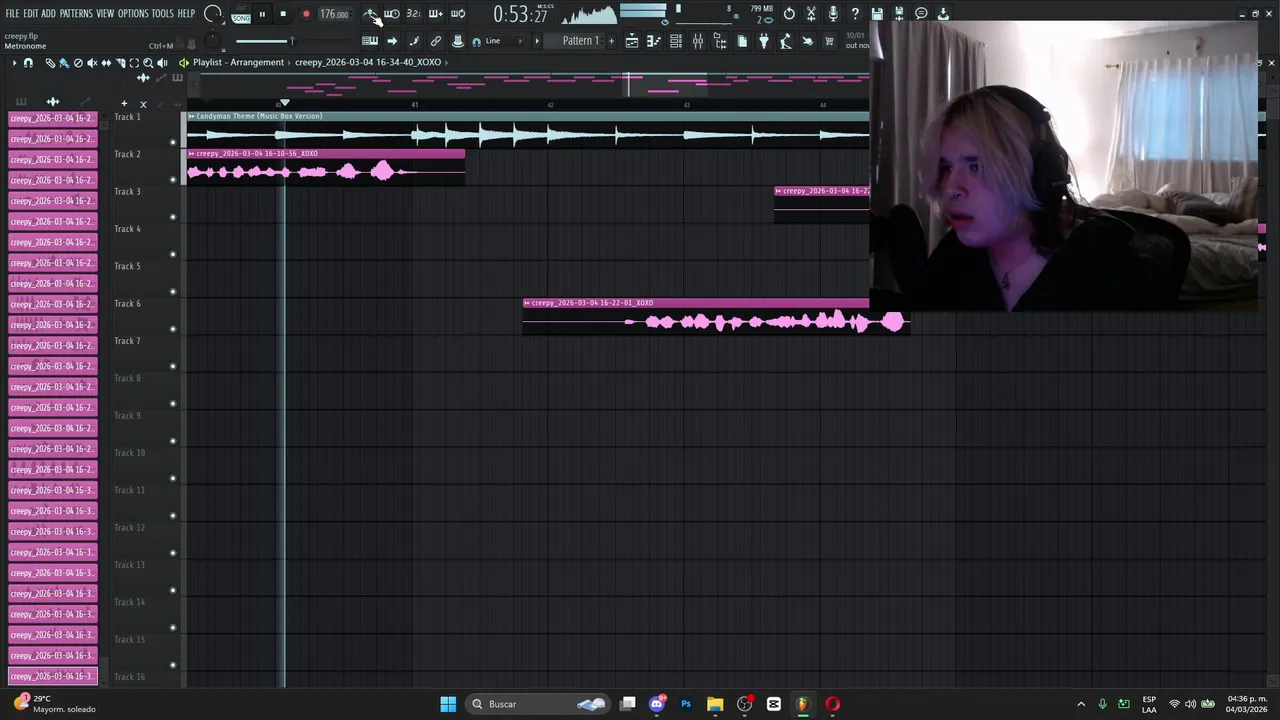Enable the countdown before recording icon
Screen dimensions: 1280x720
(x=413, y=14)
